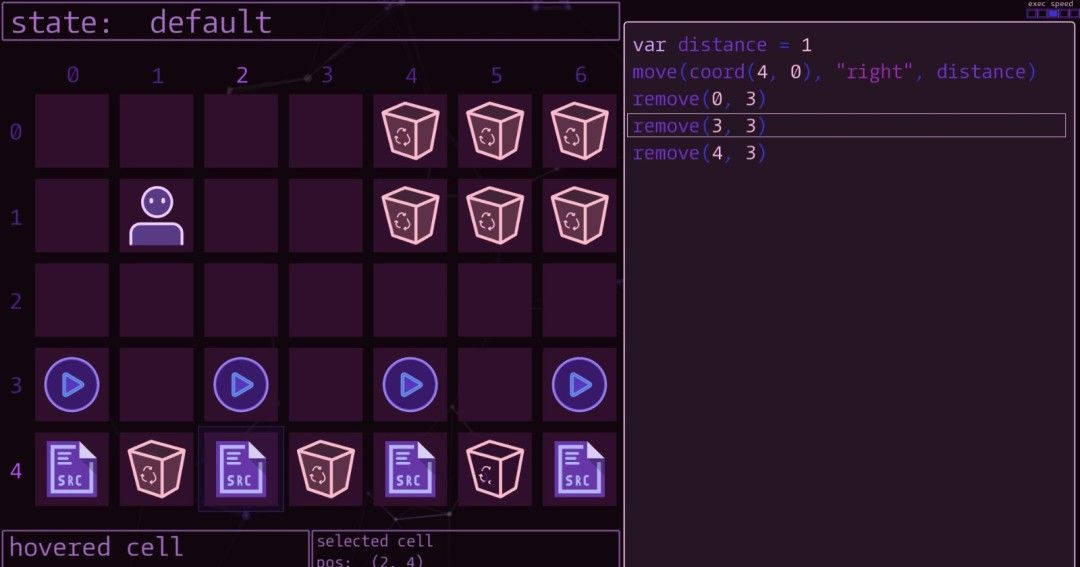1080x567 pixels.
Task: Click the play icon in column 0
Action: click(72, 384)
